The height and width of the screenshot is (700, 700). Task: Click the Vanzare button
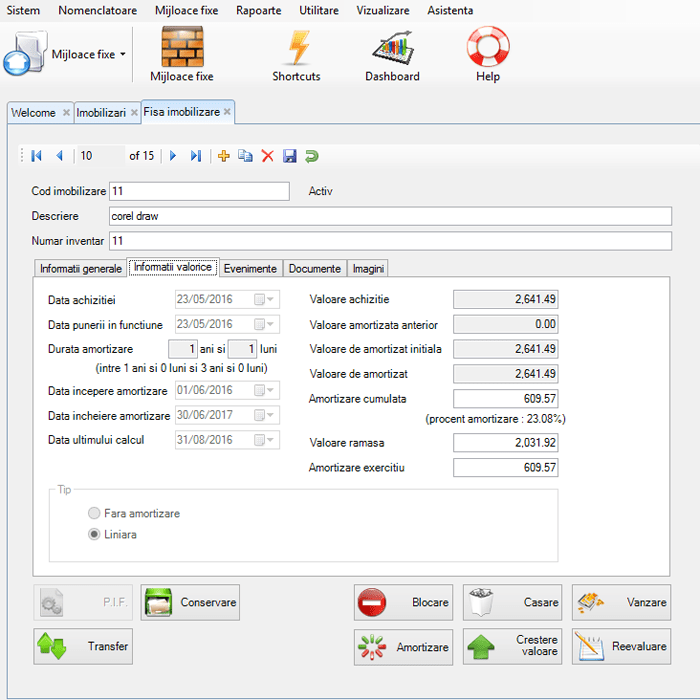[x=621, y=602]
